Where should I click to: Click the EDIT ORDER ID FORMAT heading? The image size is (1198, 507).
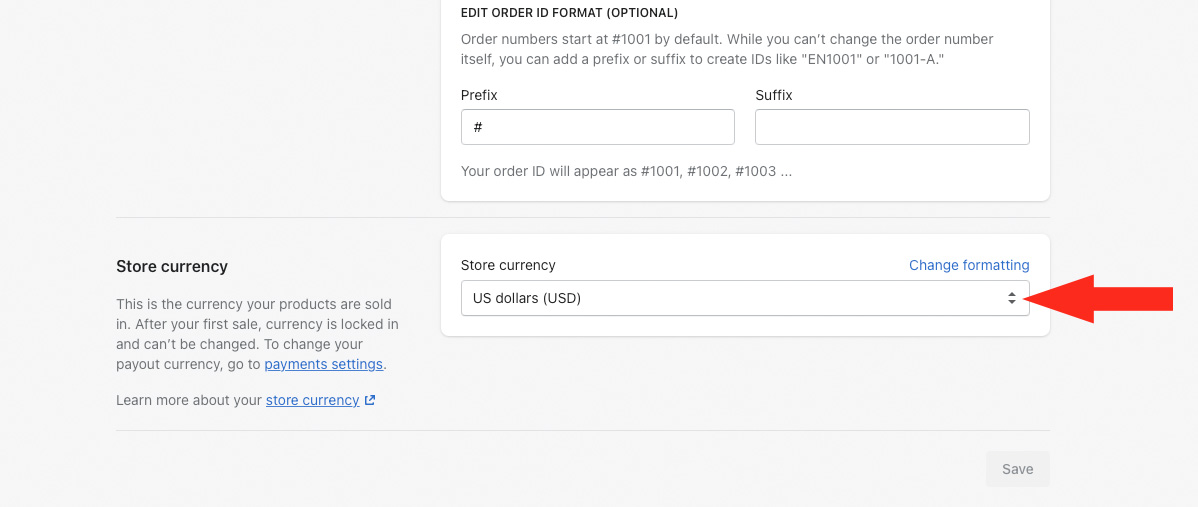pos(569,13)
